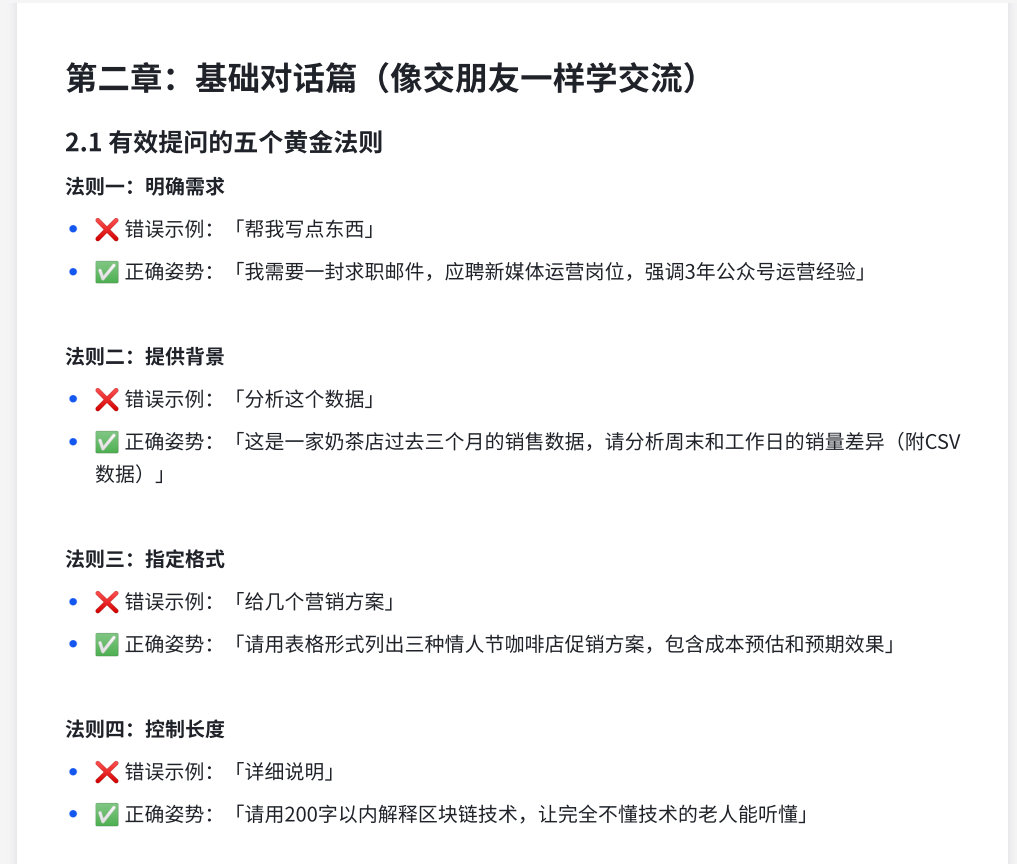
Task: Click the quoted text 「给几个营销方案」
Action: pyautogui.click(x=314, y=602)
